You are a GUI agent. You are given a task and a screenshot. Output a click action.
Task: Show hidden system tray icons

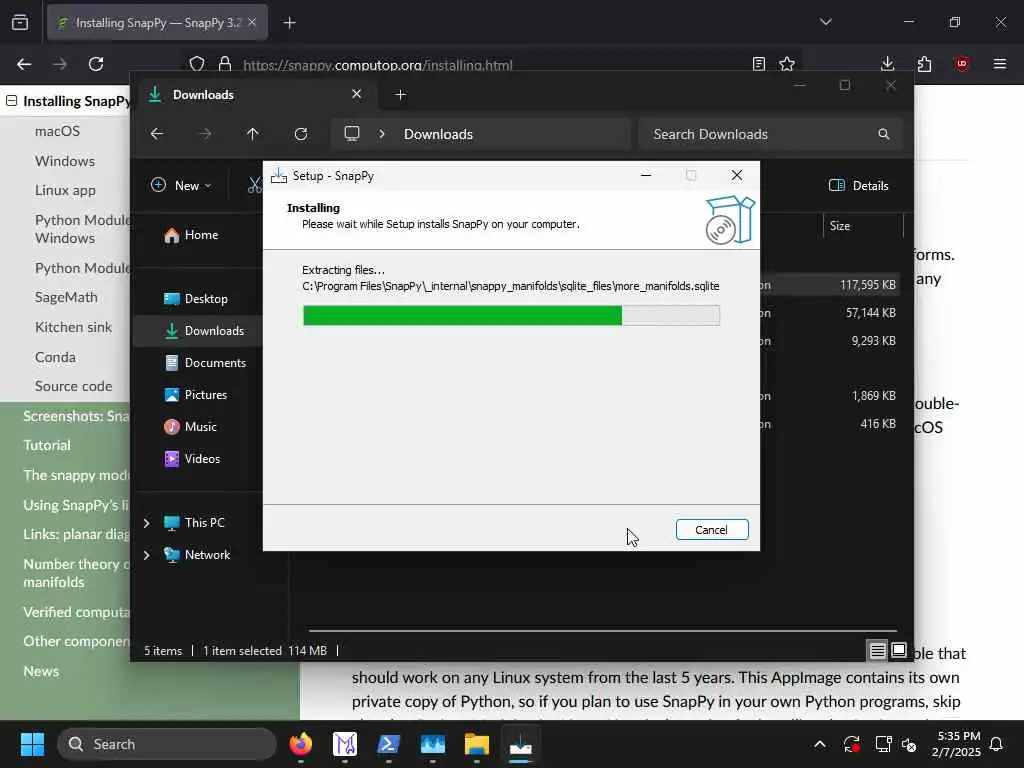pyautogui.click(x=820, y=744)
